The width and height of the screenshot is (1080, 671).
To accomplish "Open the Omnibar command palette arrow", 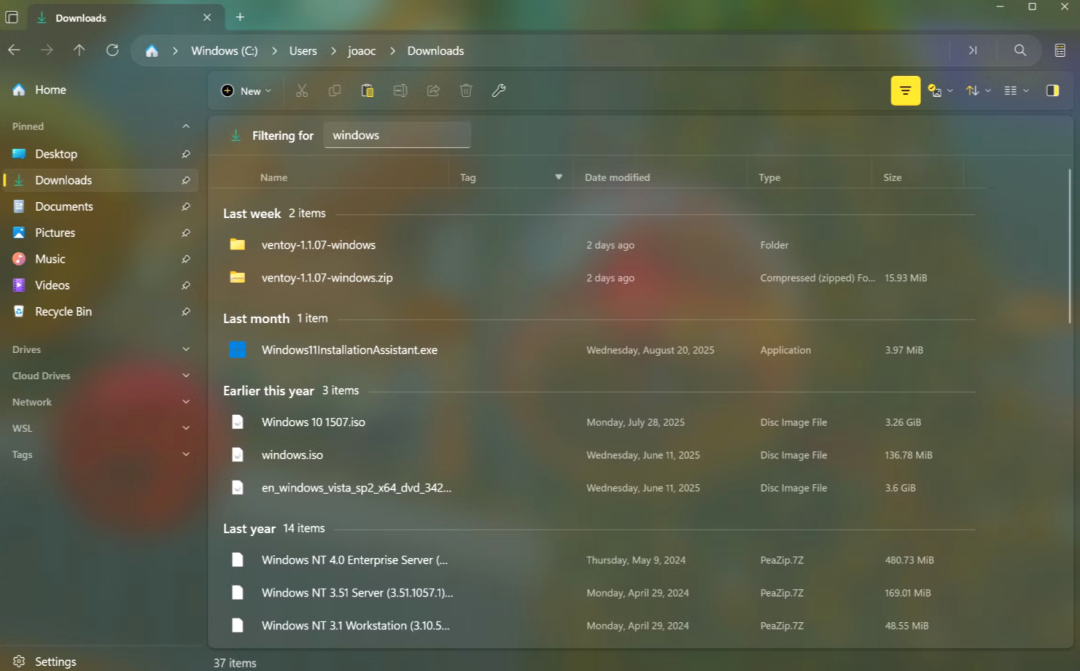I will 973,50.
